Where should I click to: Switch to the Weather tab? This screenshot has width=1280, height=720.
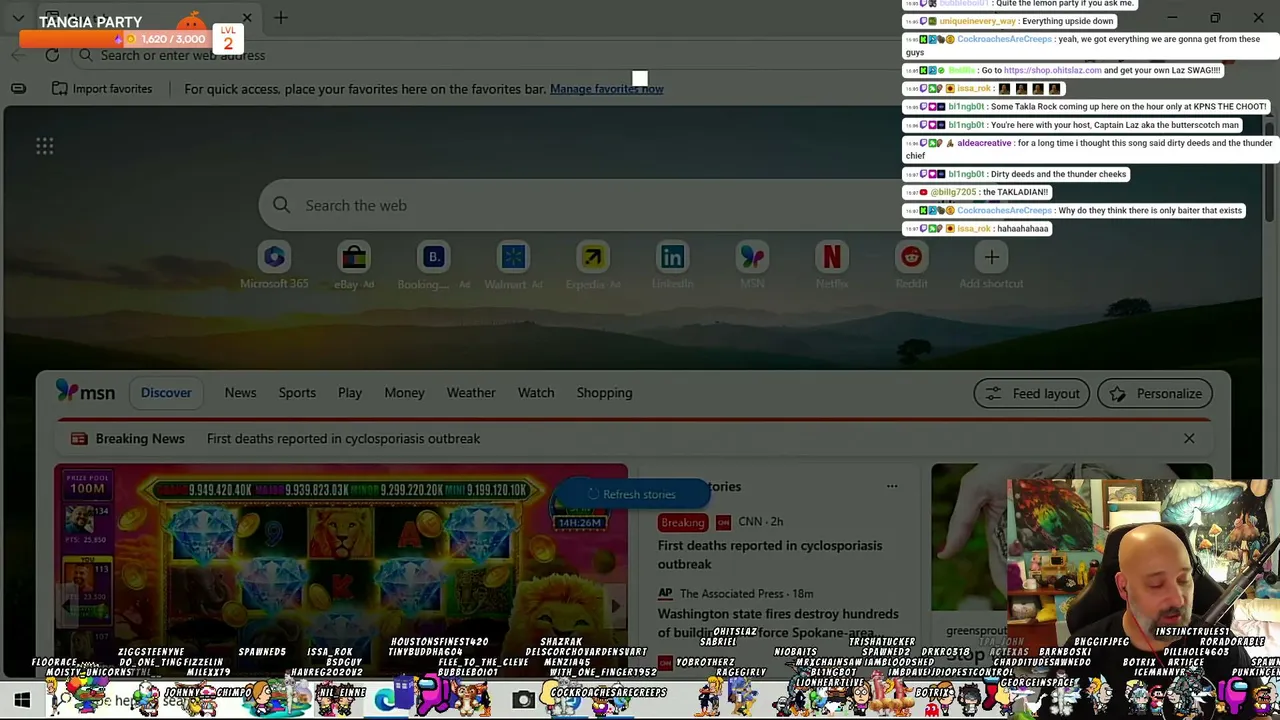[x=471, y=393]
